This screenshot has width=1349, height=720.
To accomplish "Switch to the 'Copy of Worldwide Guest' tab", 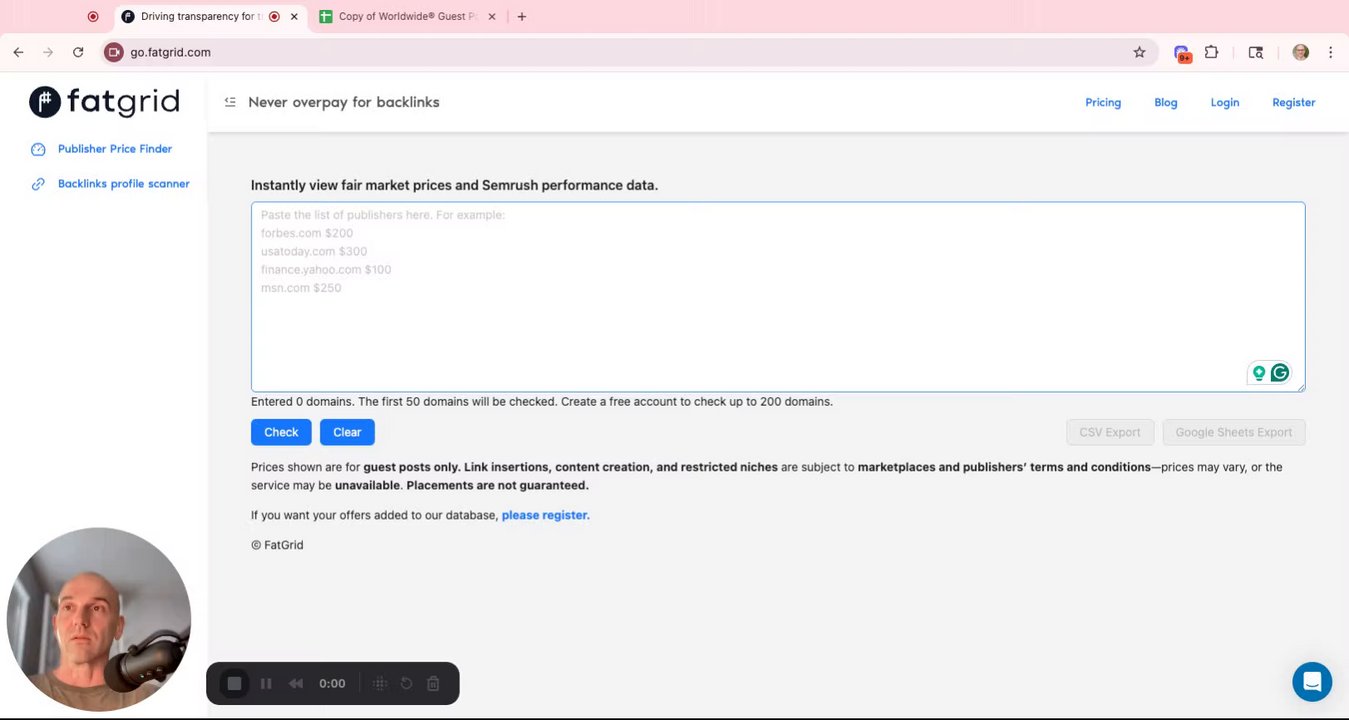I will (408, 16).
